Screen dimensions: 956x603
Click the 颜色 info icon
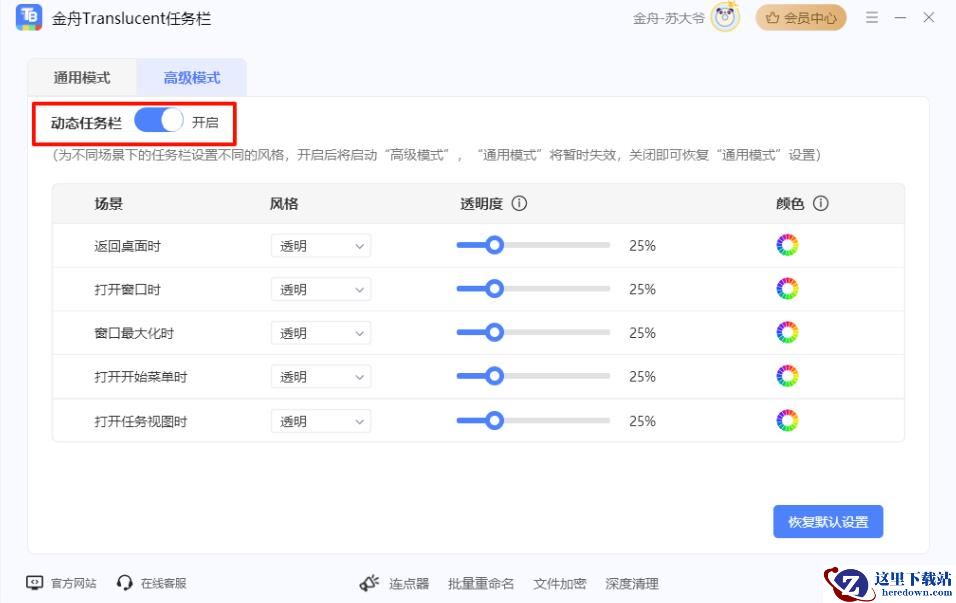pos(821,203)
